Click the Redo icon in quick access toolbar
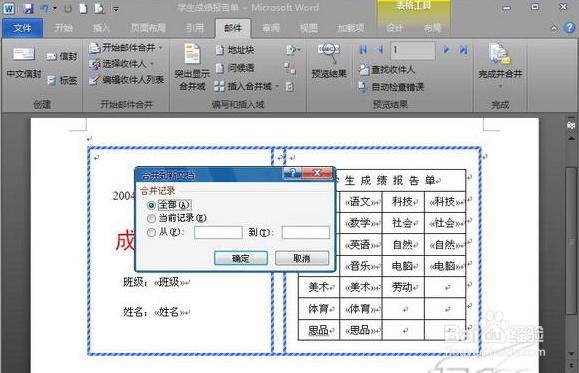Screen dimensions: 579x373 (68, 8)
